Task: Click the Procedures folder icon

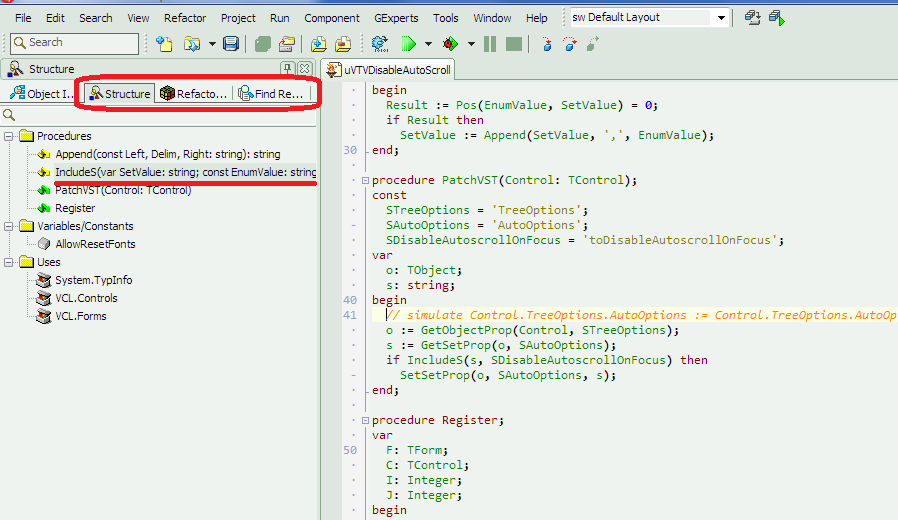Action: pos(26,136)
